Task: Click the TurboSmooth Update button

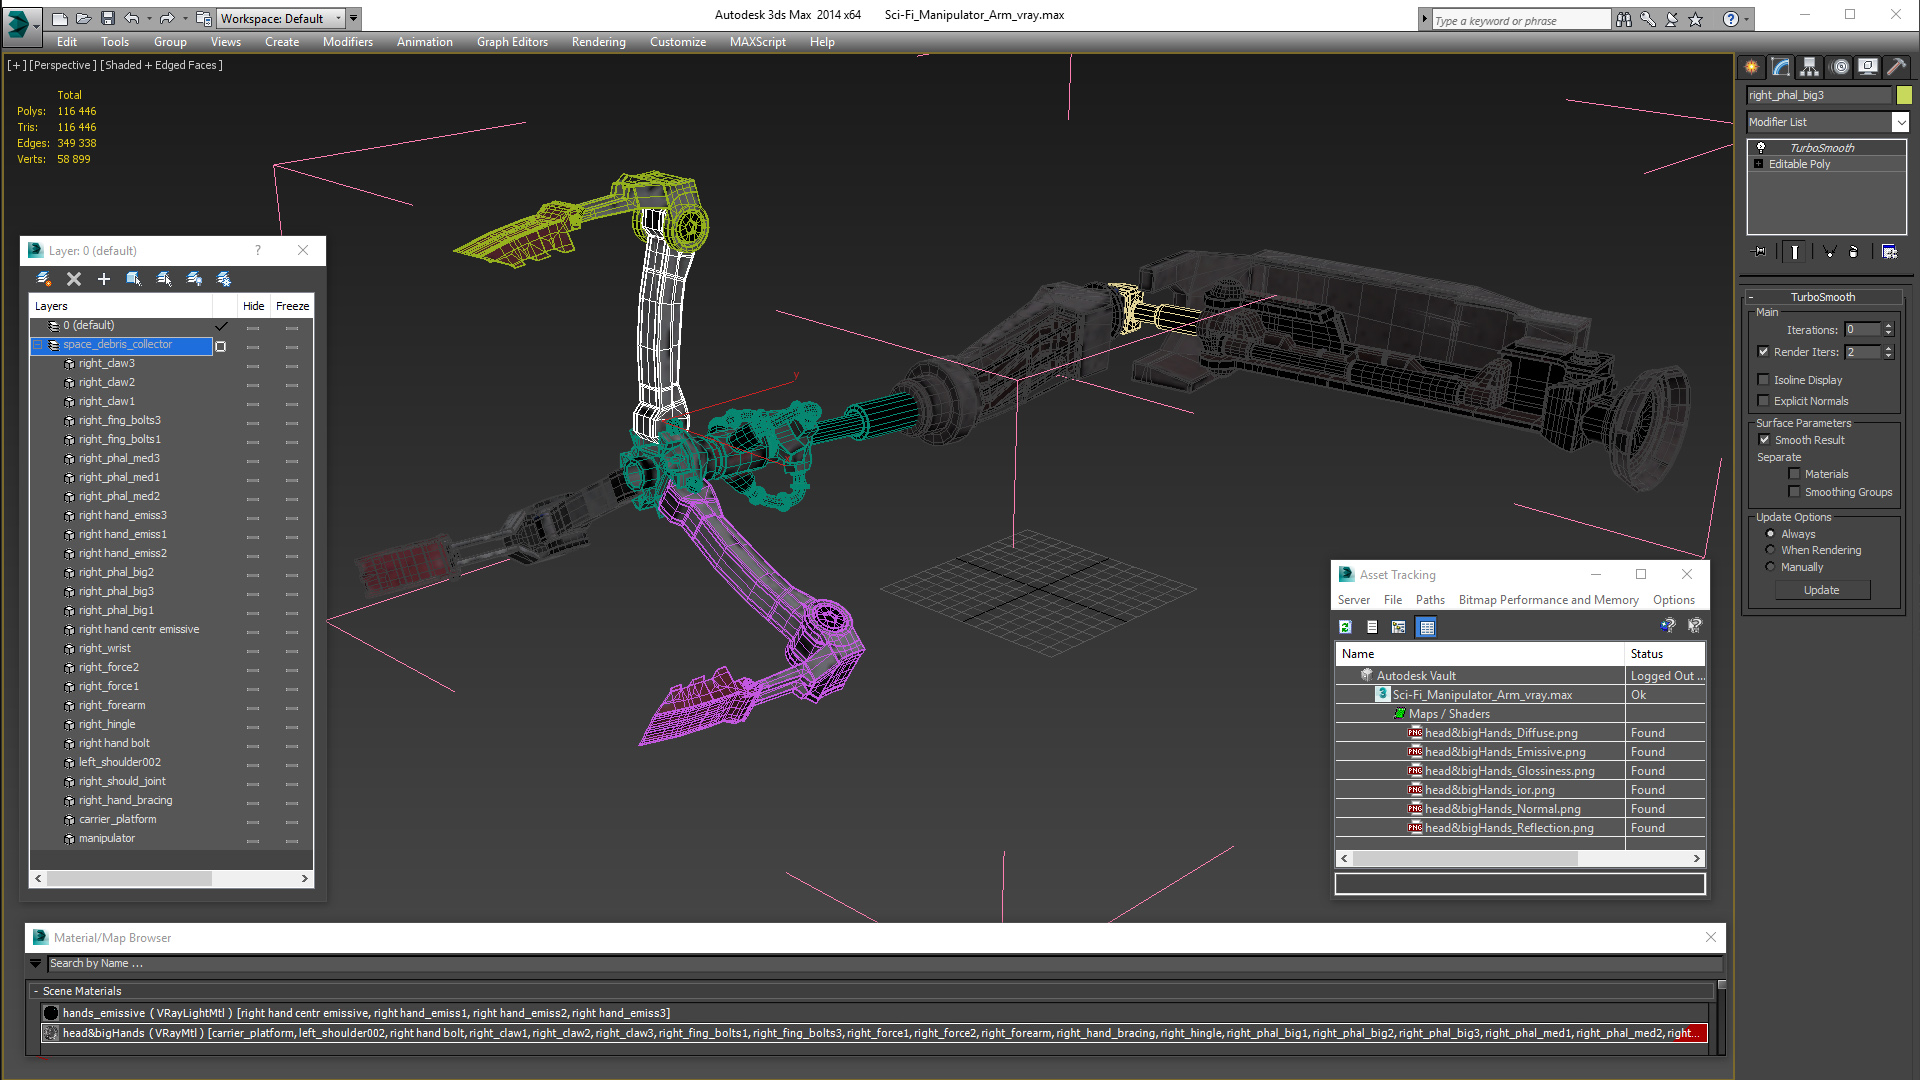Action: [x=1821, y=590]
